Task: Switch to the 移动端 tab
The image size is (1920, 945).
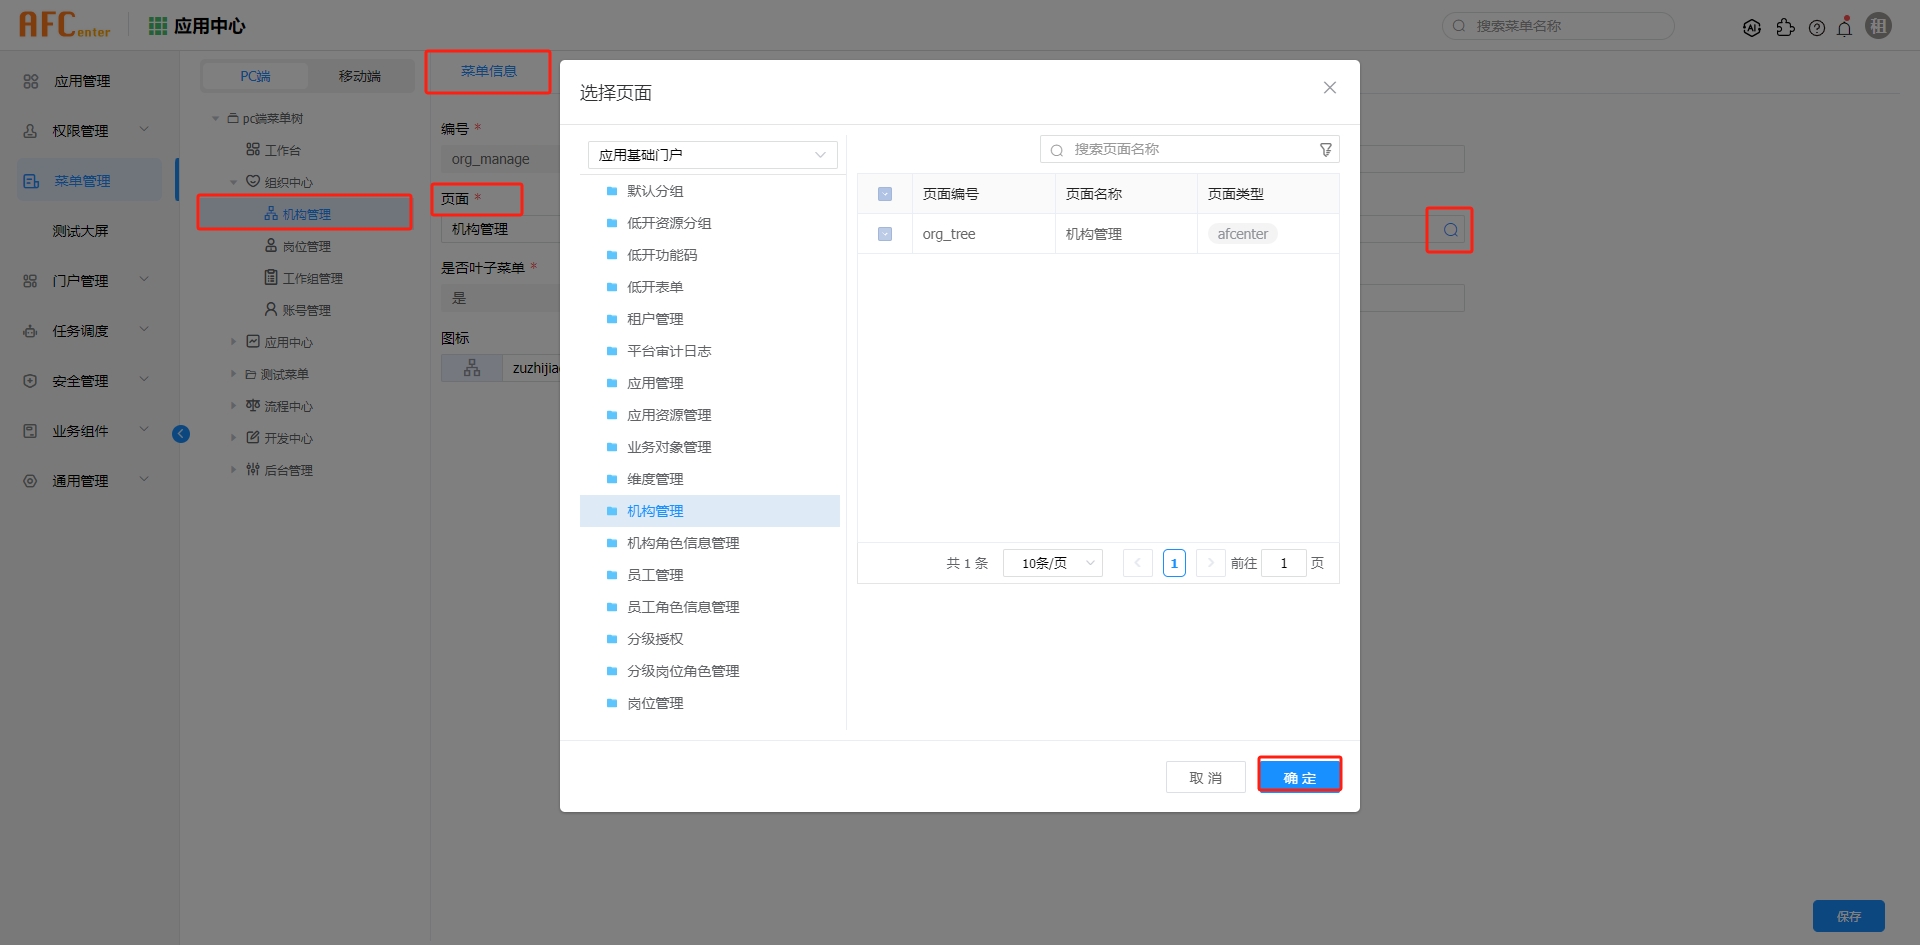Action: pos(360,76)
